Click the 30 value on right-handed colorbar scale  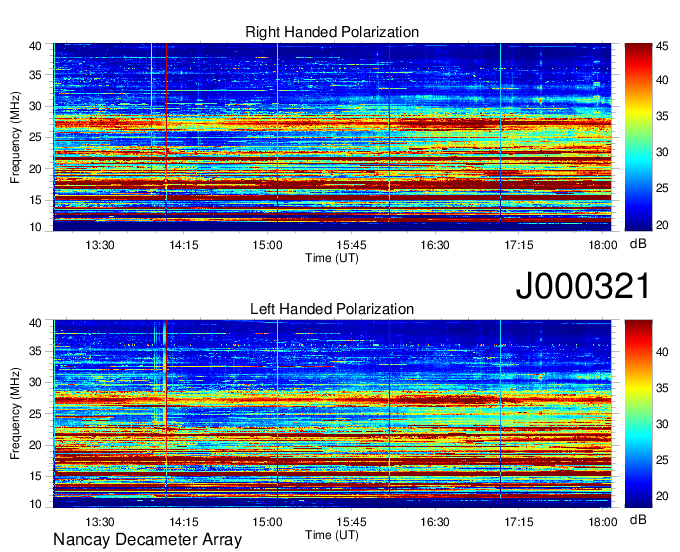pyautogui.click(x=662, y=152)
